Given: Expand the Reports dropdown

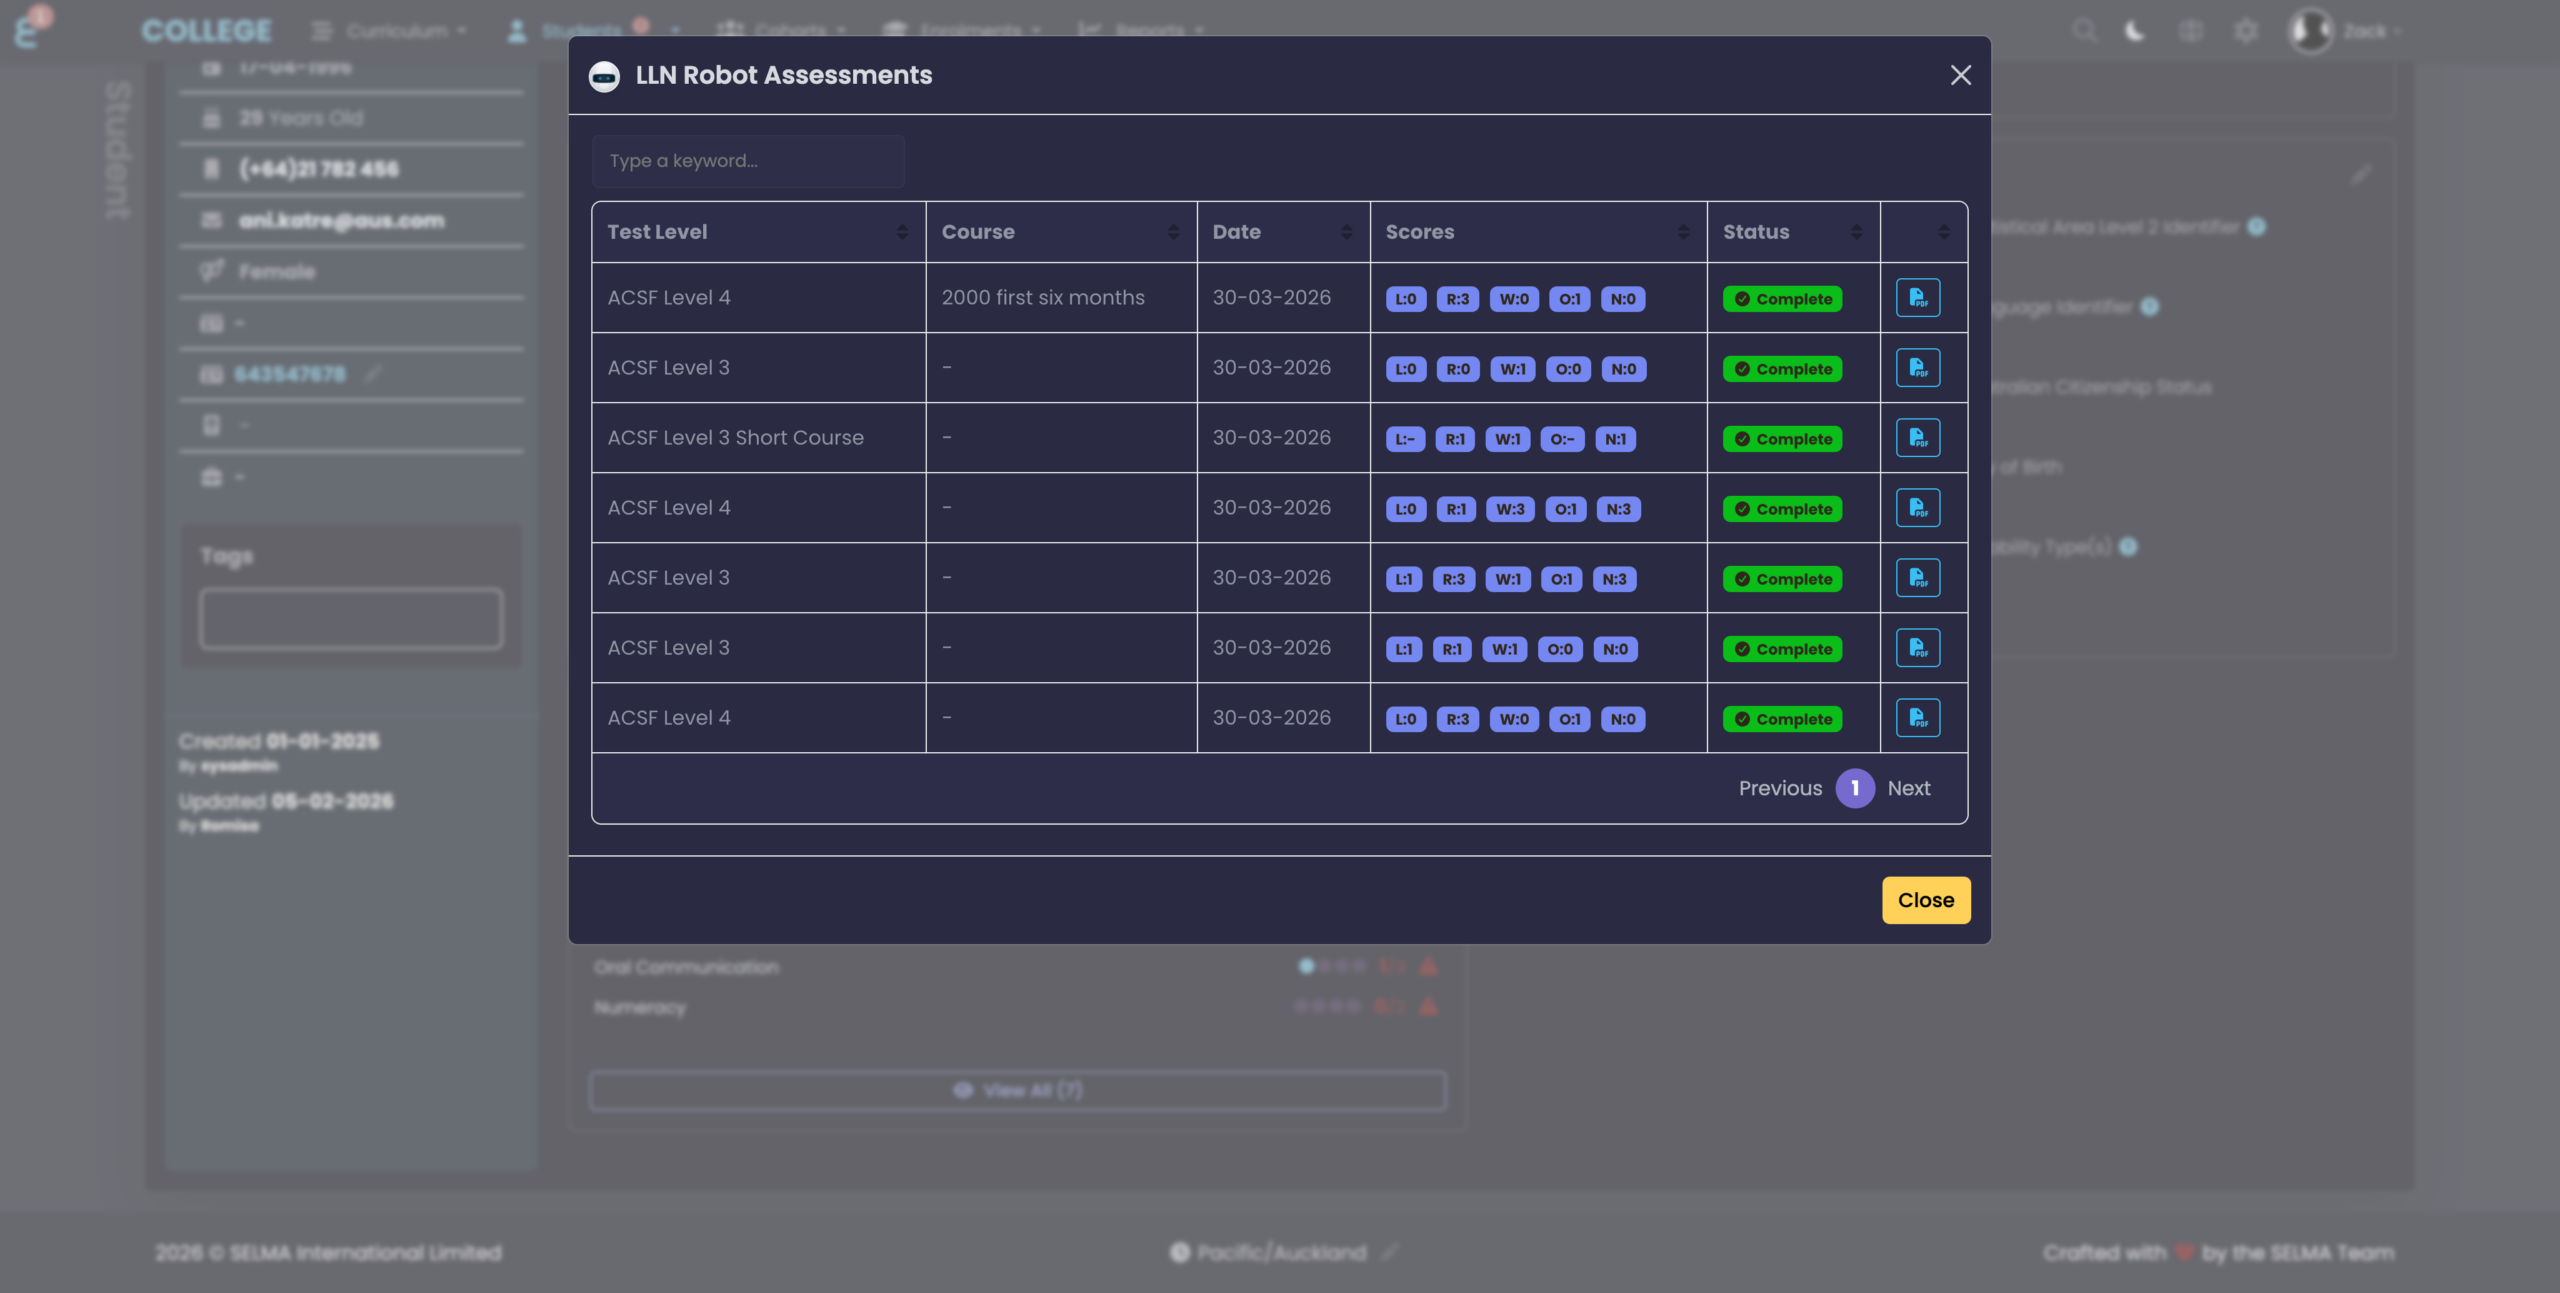Looking at the screenshot, I should tap(1142, 30).
